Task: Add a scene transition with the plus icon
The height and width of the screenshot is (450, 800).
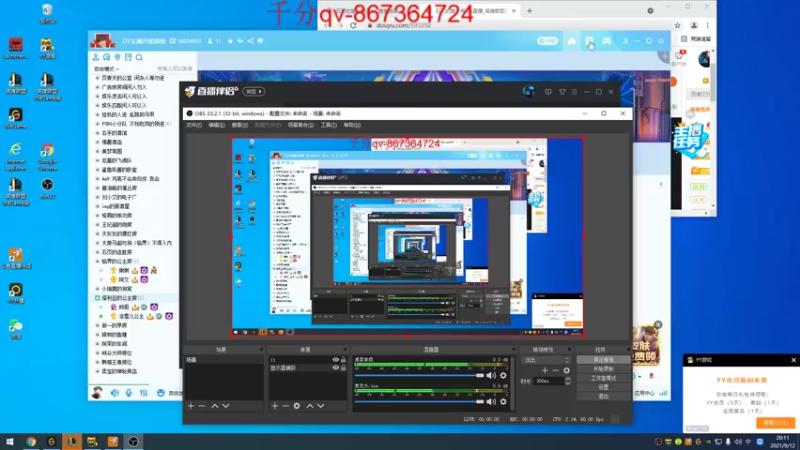Action: pos(545,370)
